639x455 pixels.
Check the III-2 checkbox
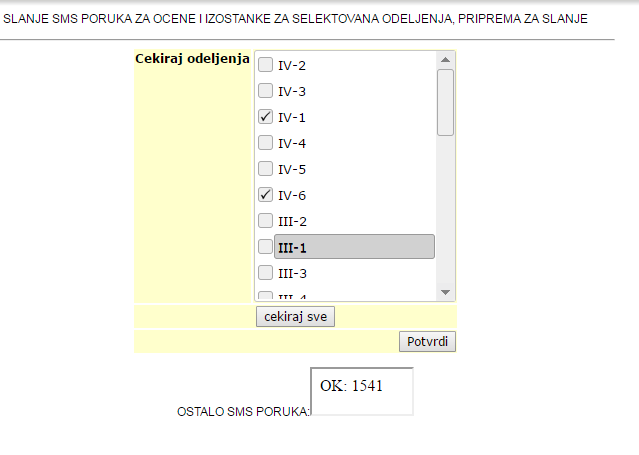[x=266, y=221]
